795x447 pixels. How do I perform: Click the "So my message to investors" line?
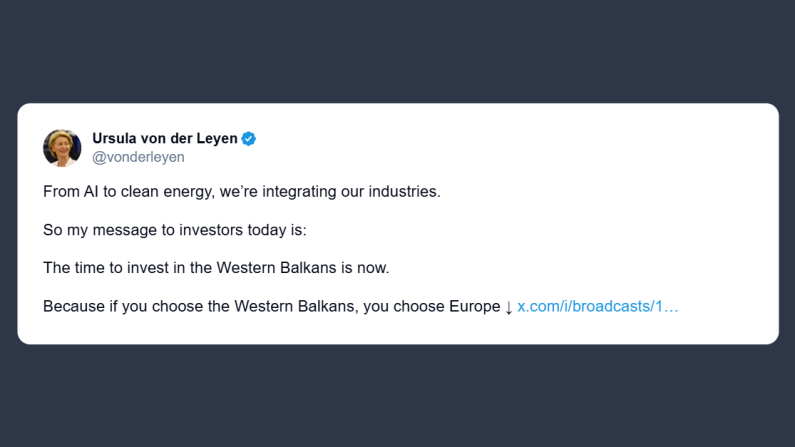pyautogui.click(x=175, y=229)
